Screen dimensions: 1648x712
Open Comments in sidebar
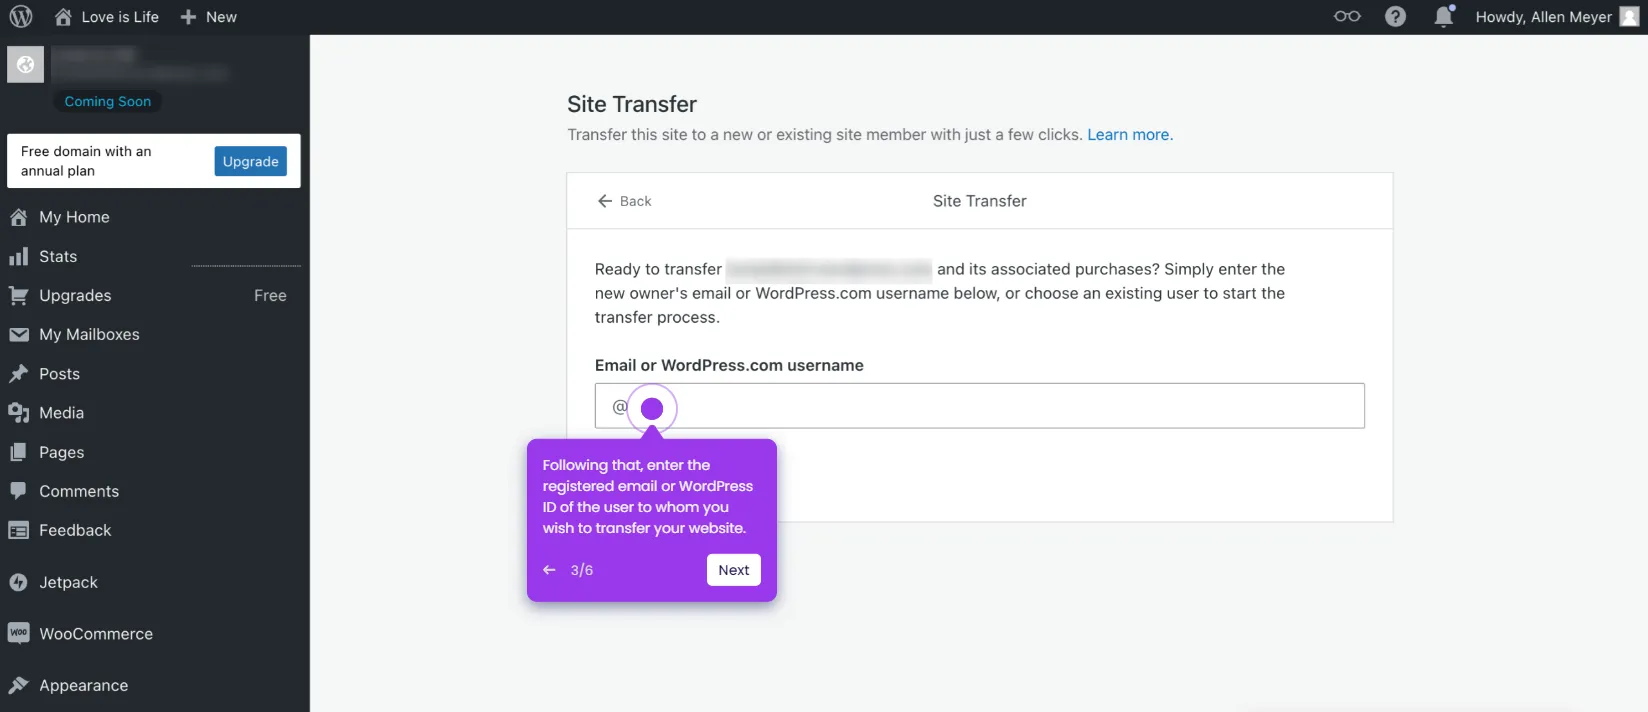(x=79, y=491)
